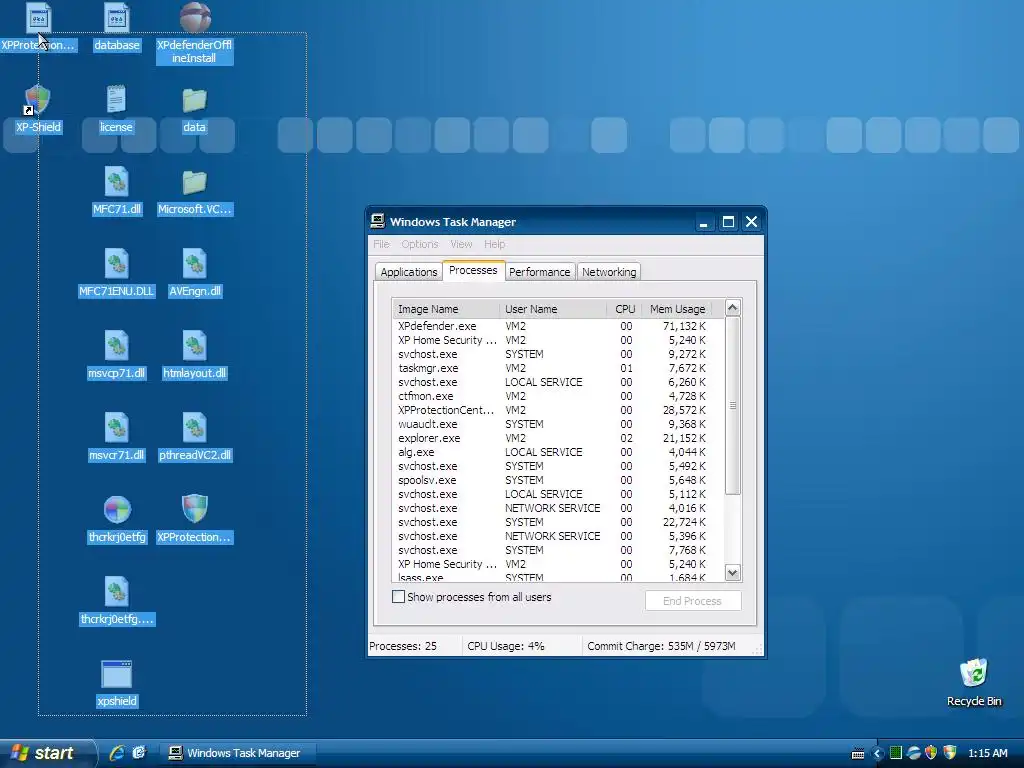Sort by Mem Usage column header
Screen dimensions: 1024x768
pyautogui.click(x=677, y=309)
